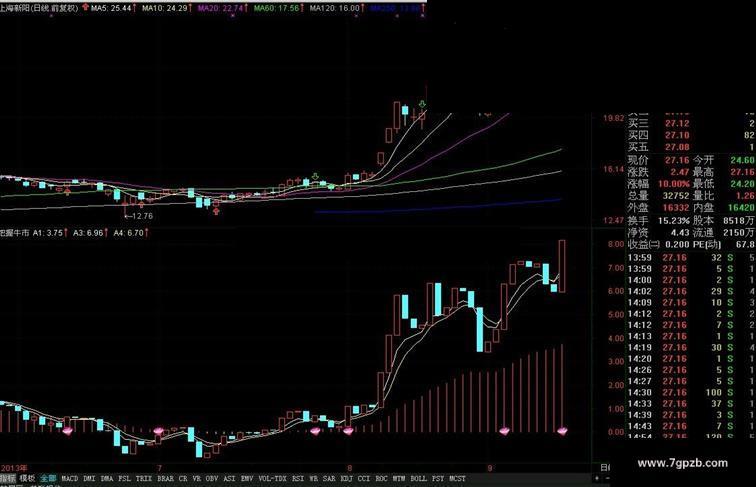Click the pink diamond marker nearest the 7 month label

(159, 431)
